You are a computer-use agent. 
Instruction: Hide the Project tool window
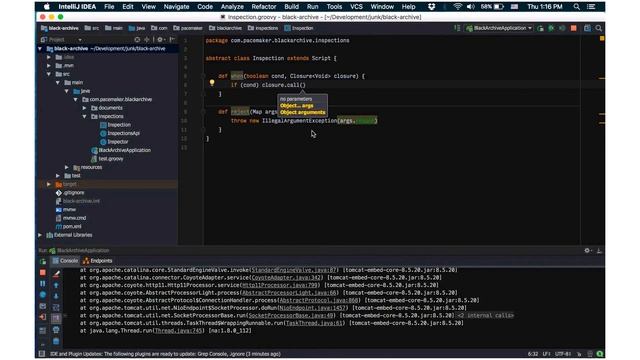coord(172,40)
